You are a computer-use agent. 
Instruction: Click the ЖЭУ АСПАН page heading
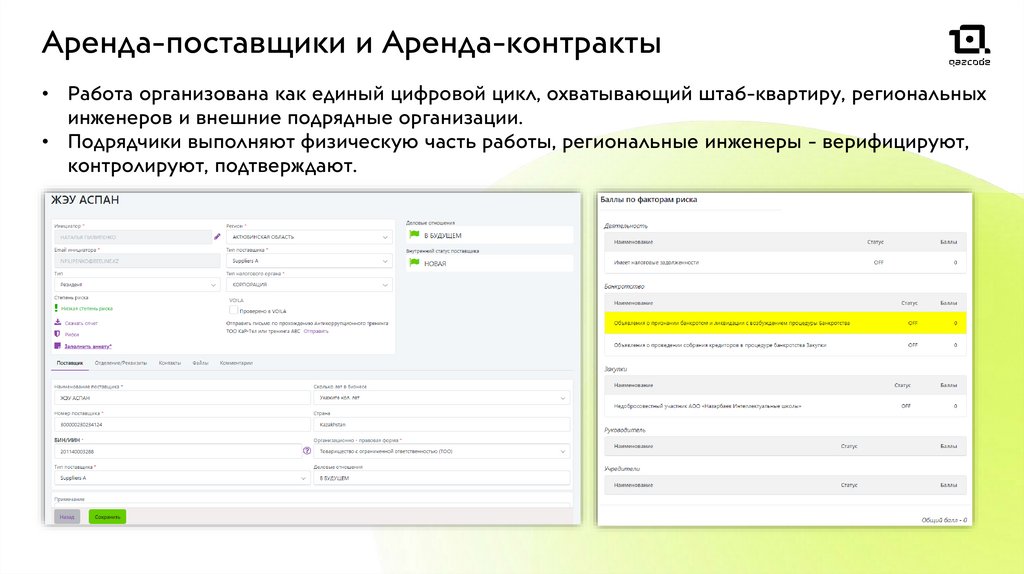pyautogui.click(x=85, y=200)
